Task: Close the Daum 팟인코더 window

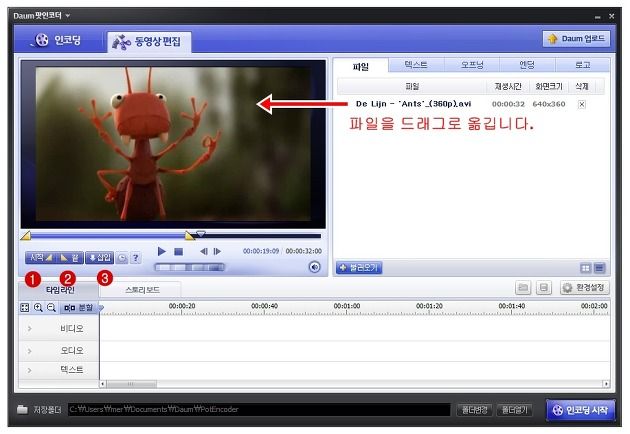Action: tap(612, 16)
